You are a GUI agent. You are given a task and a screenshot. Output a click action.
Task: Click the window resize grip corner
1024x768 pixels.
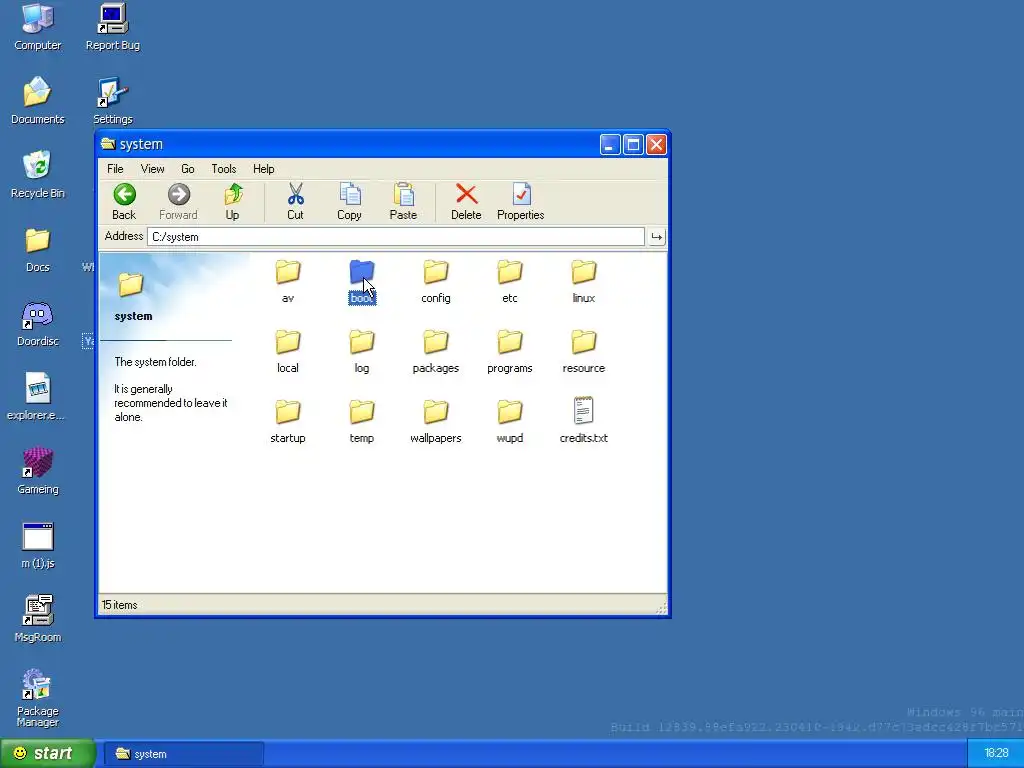(661, 608)
